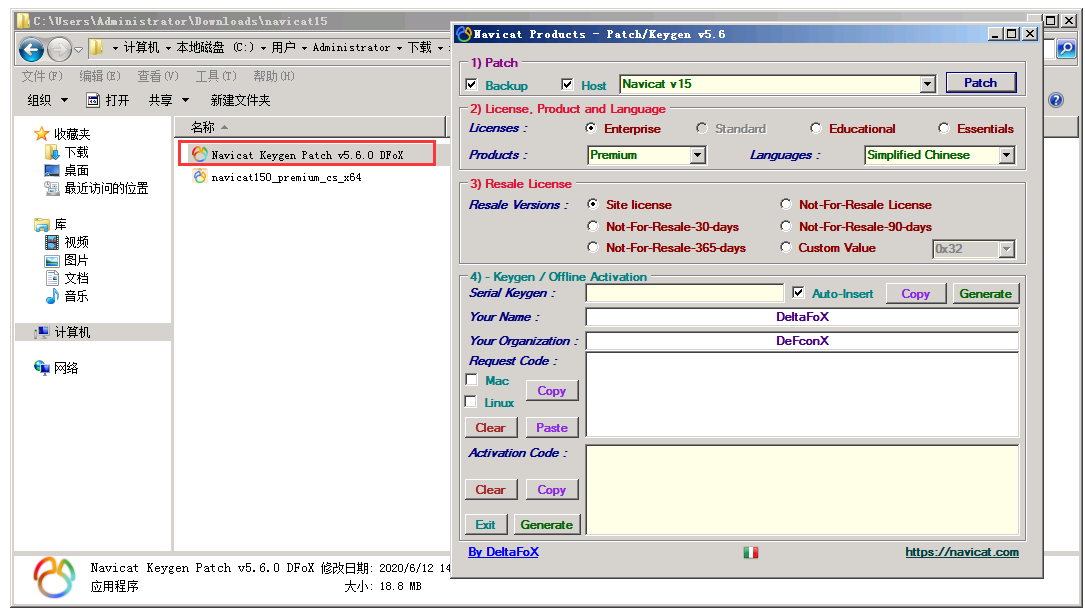Select the Essentials license radio button
The width and height of the screenshot is (1085, 611).
coord(944,128)
